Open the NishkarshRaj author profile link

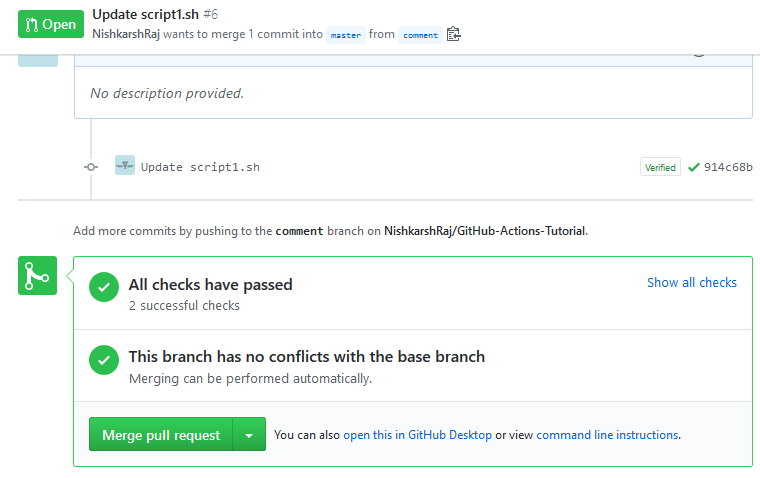(126, 34)
